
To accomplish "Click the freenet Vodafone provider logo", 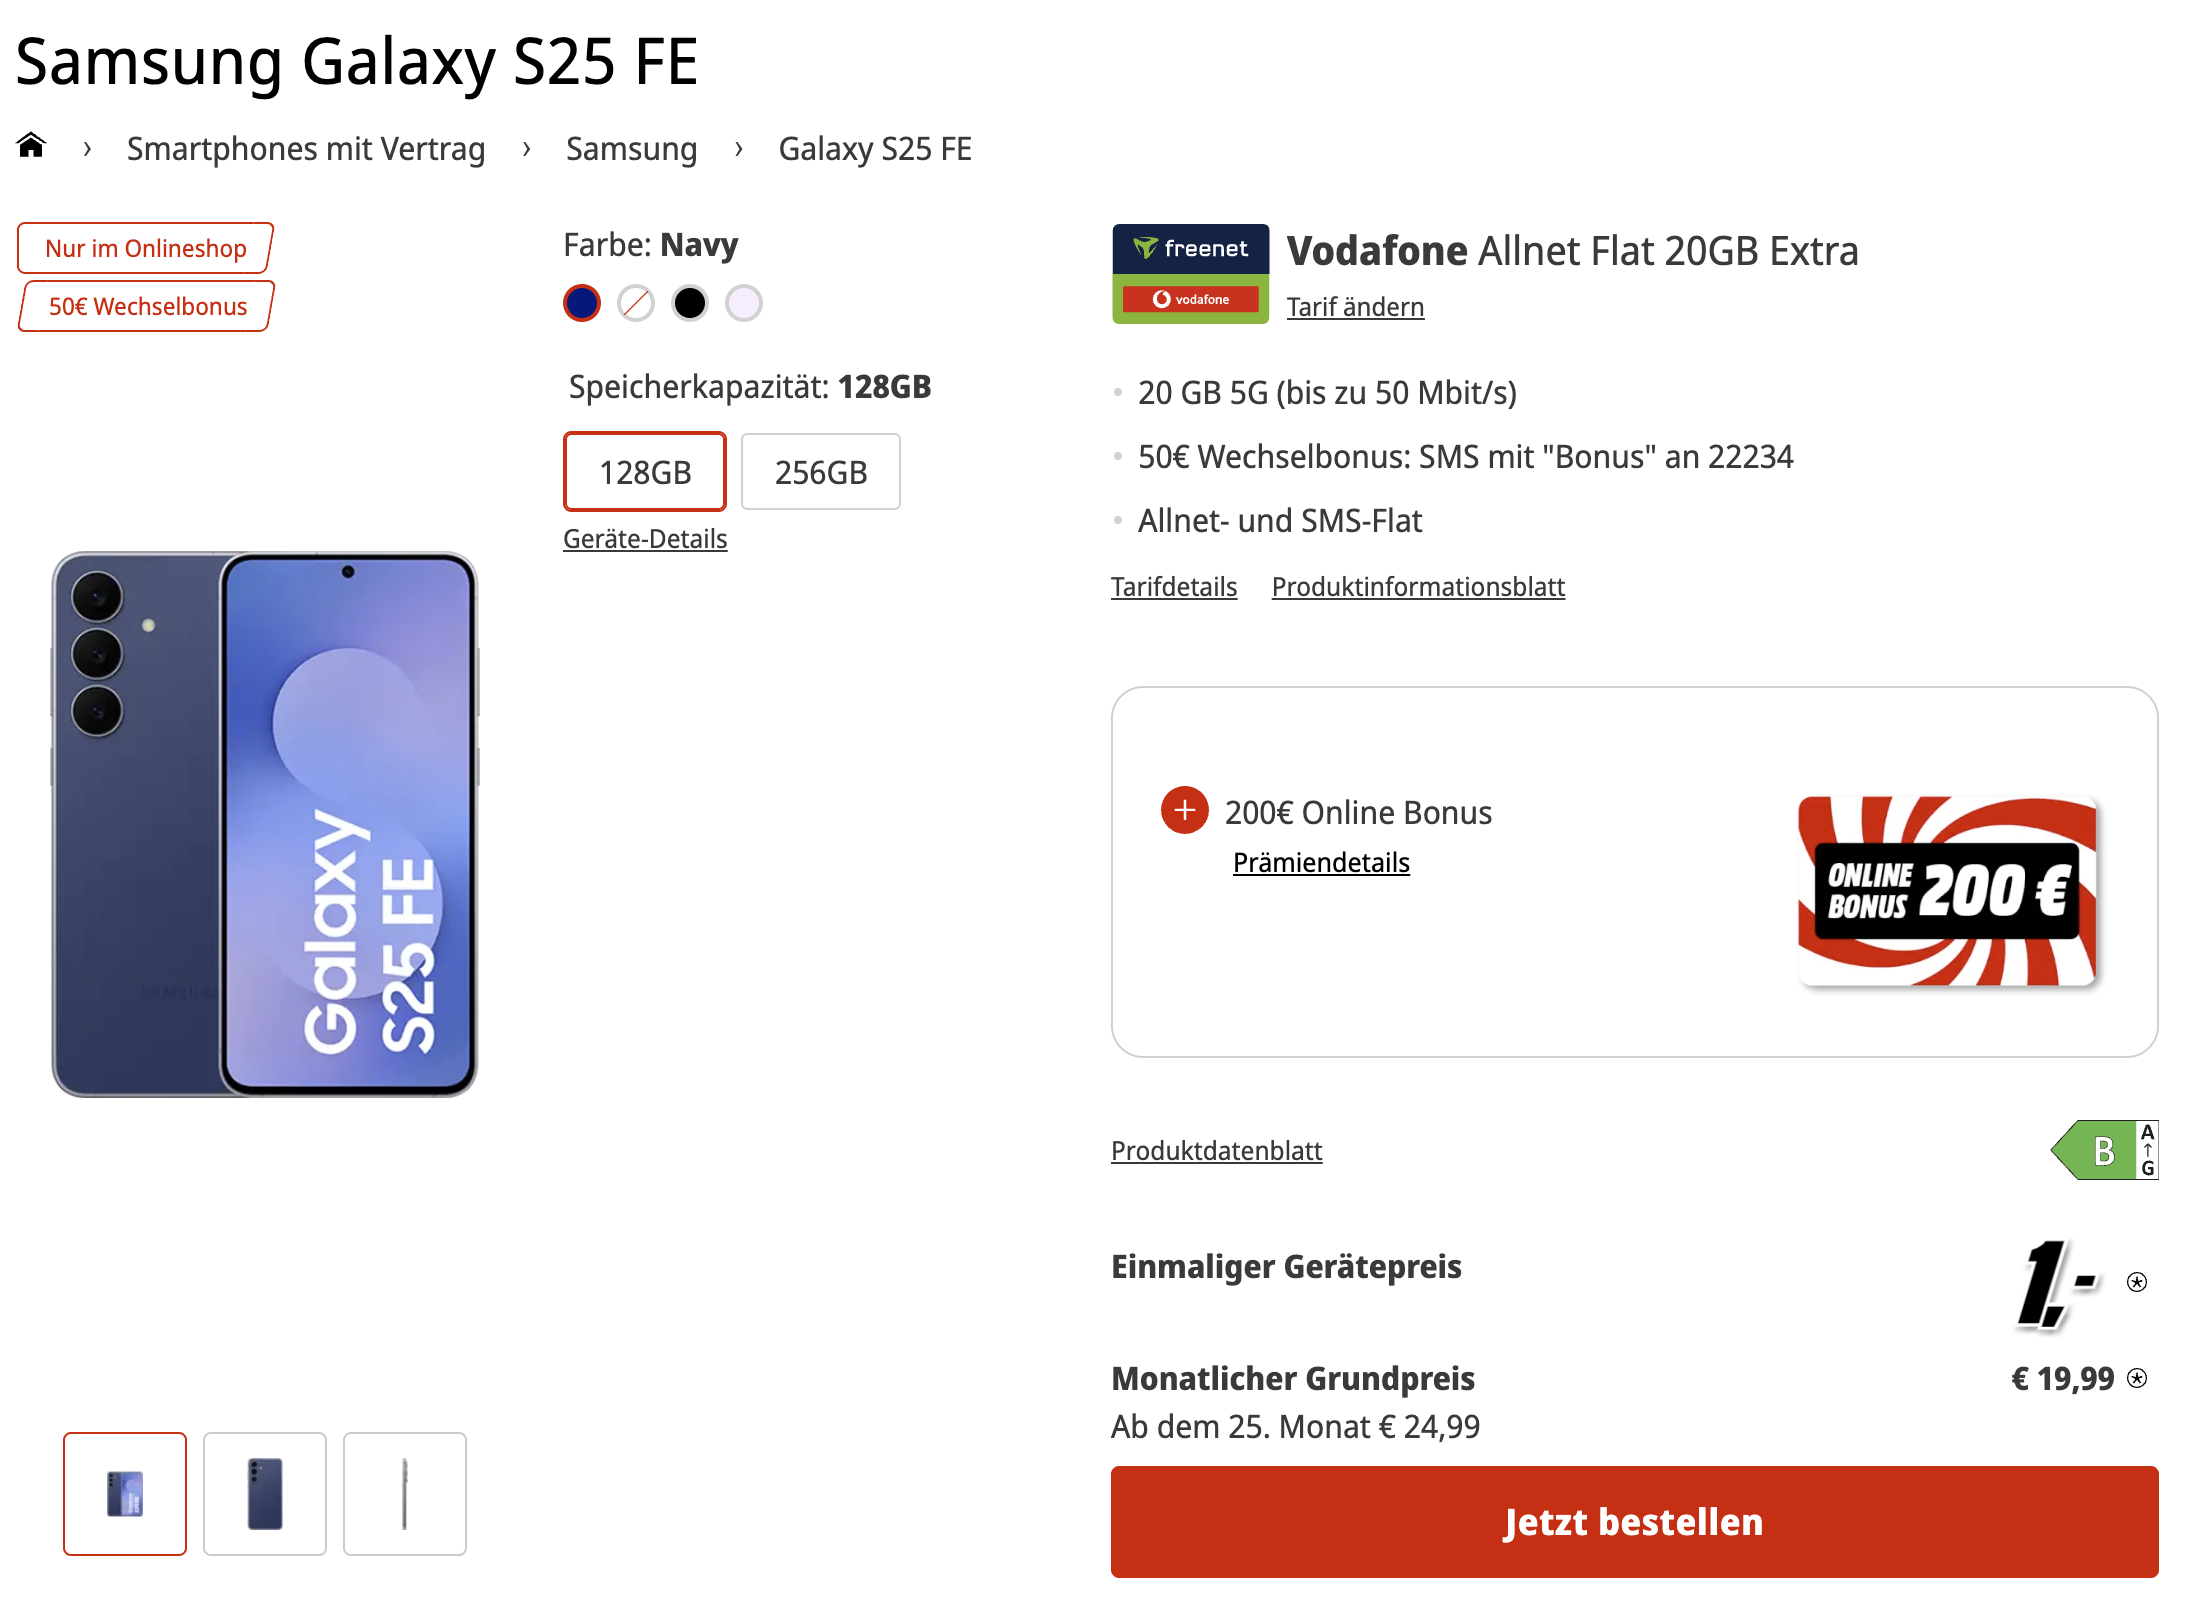I will (1190, 273).
